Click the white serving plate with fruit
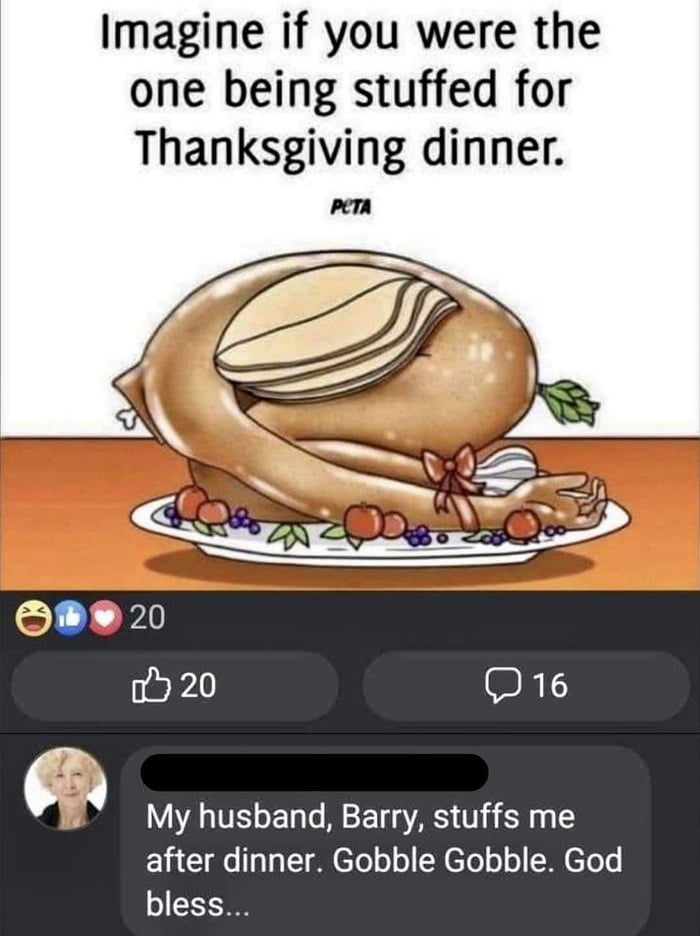 pyautogui.click(x=380, y=528)
